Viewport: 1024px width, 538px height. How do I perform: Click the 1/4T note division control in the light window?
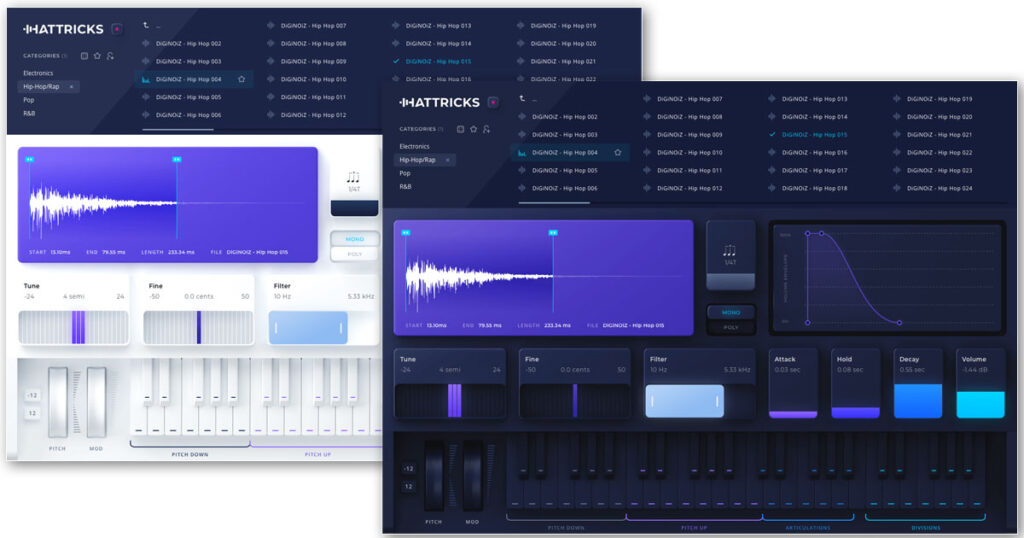pyautogui.click(x=354, y=182)
